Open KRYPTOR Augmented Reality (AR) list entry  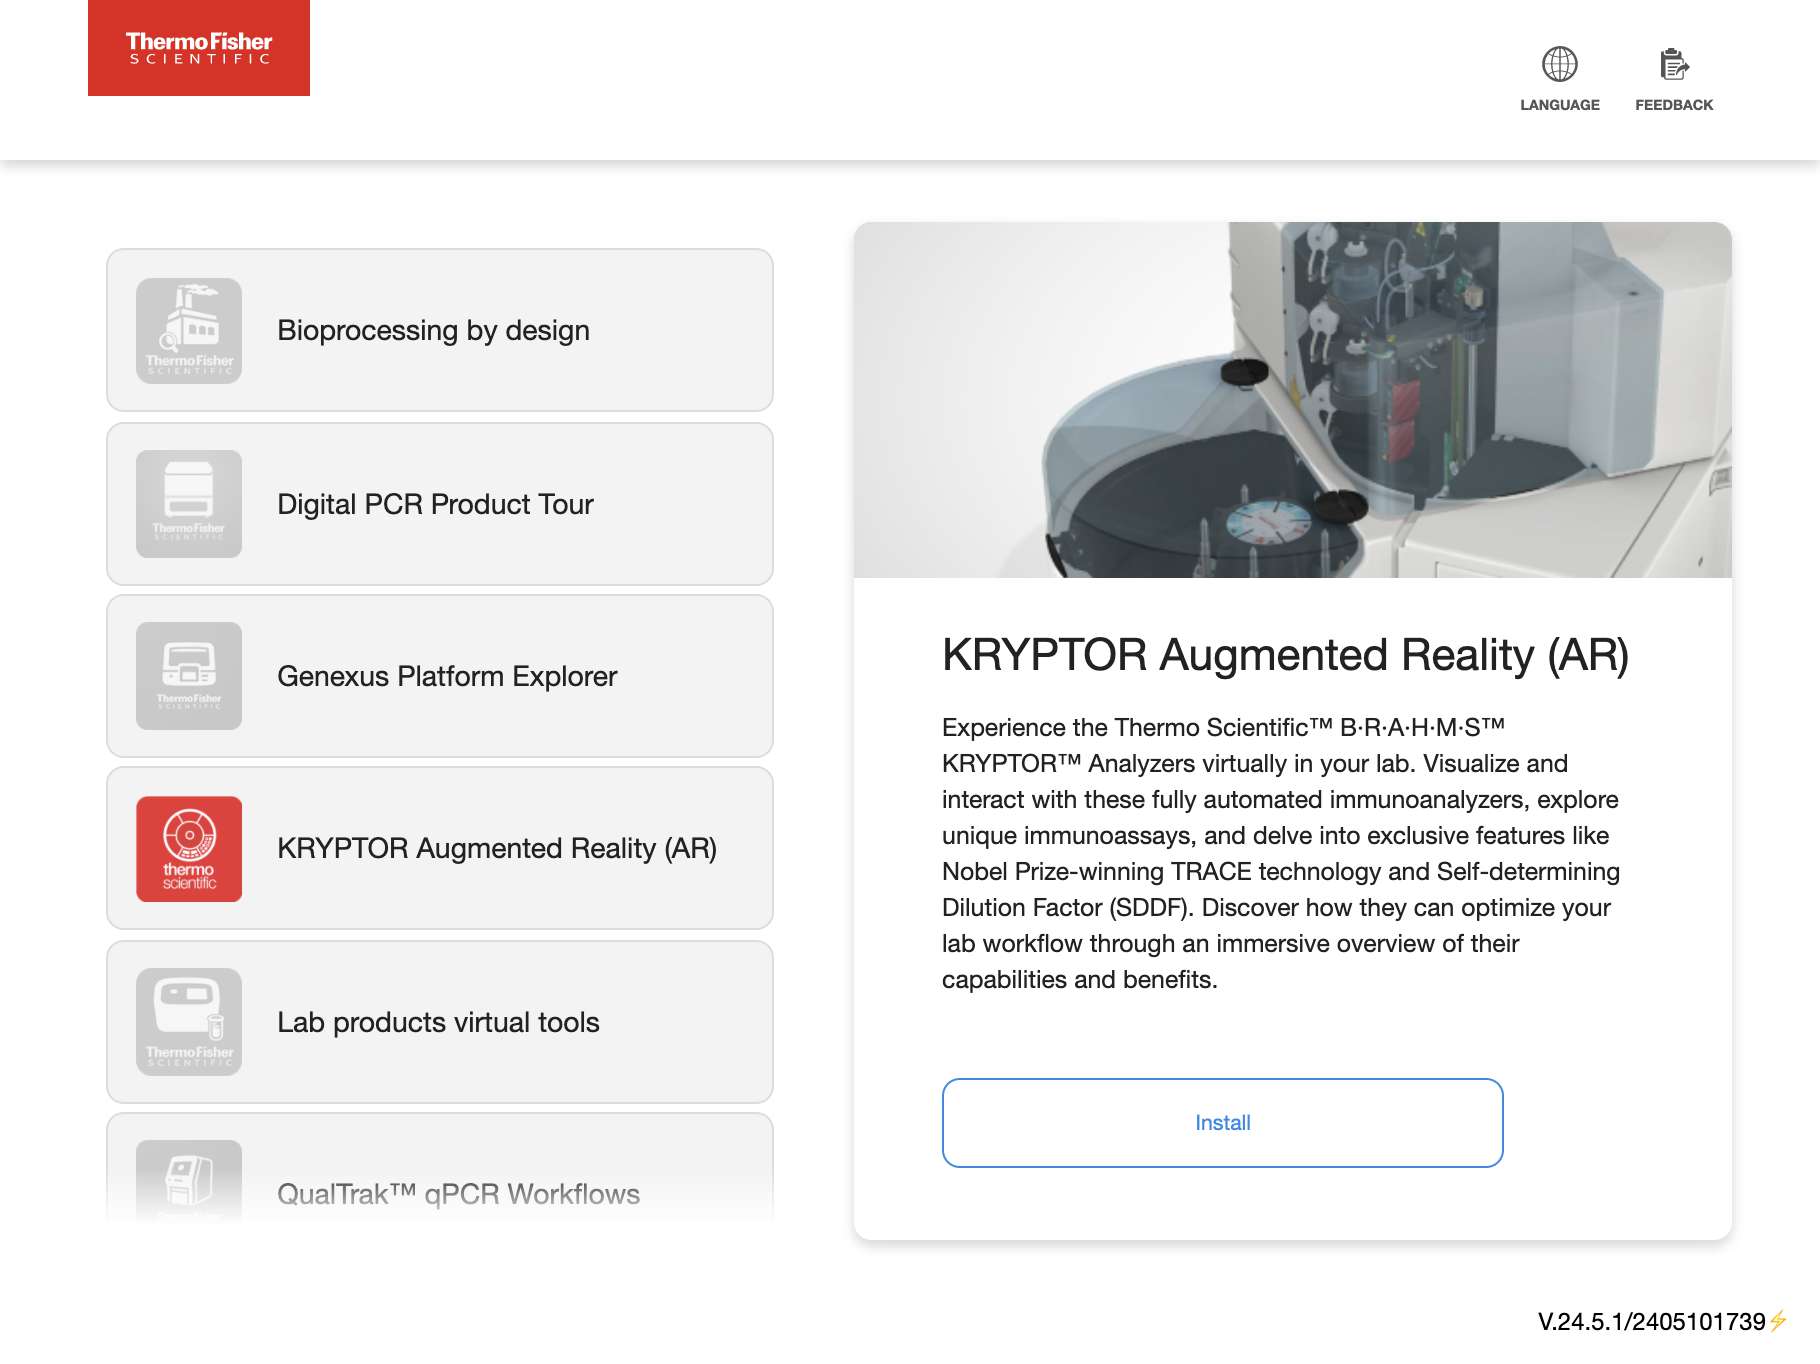coord(440,848)
